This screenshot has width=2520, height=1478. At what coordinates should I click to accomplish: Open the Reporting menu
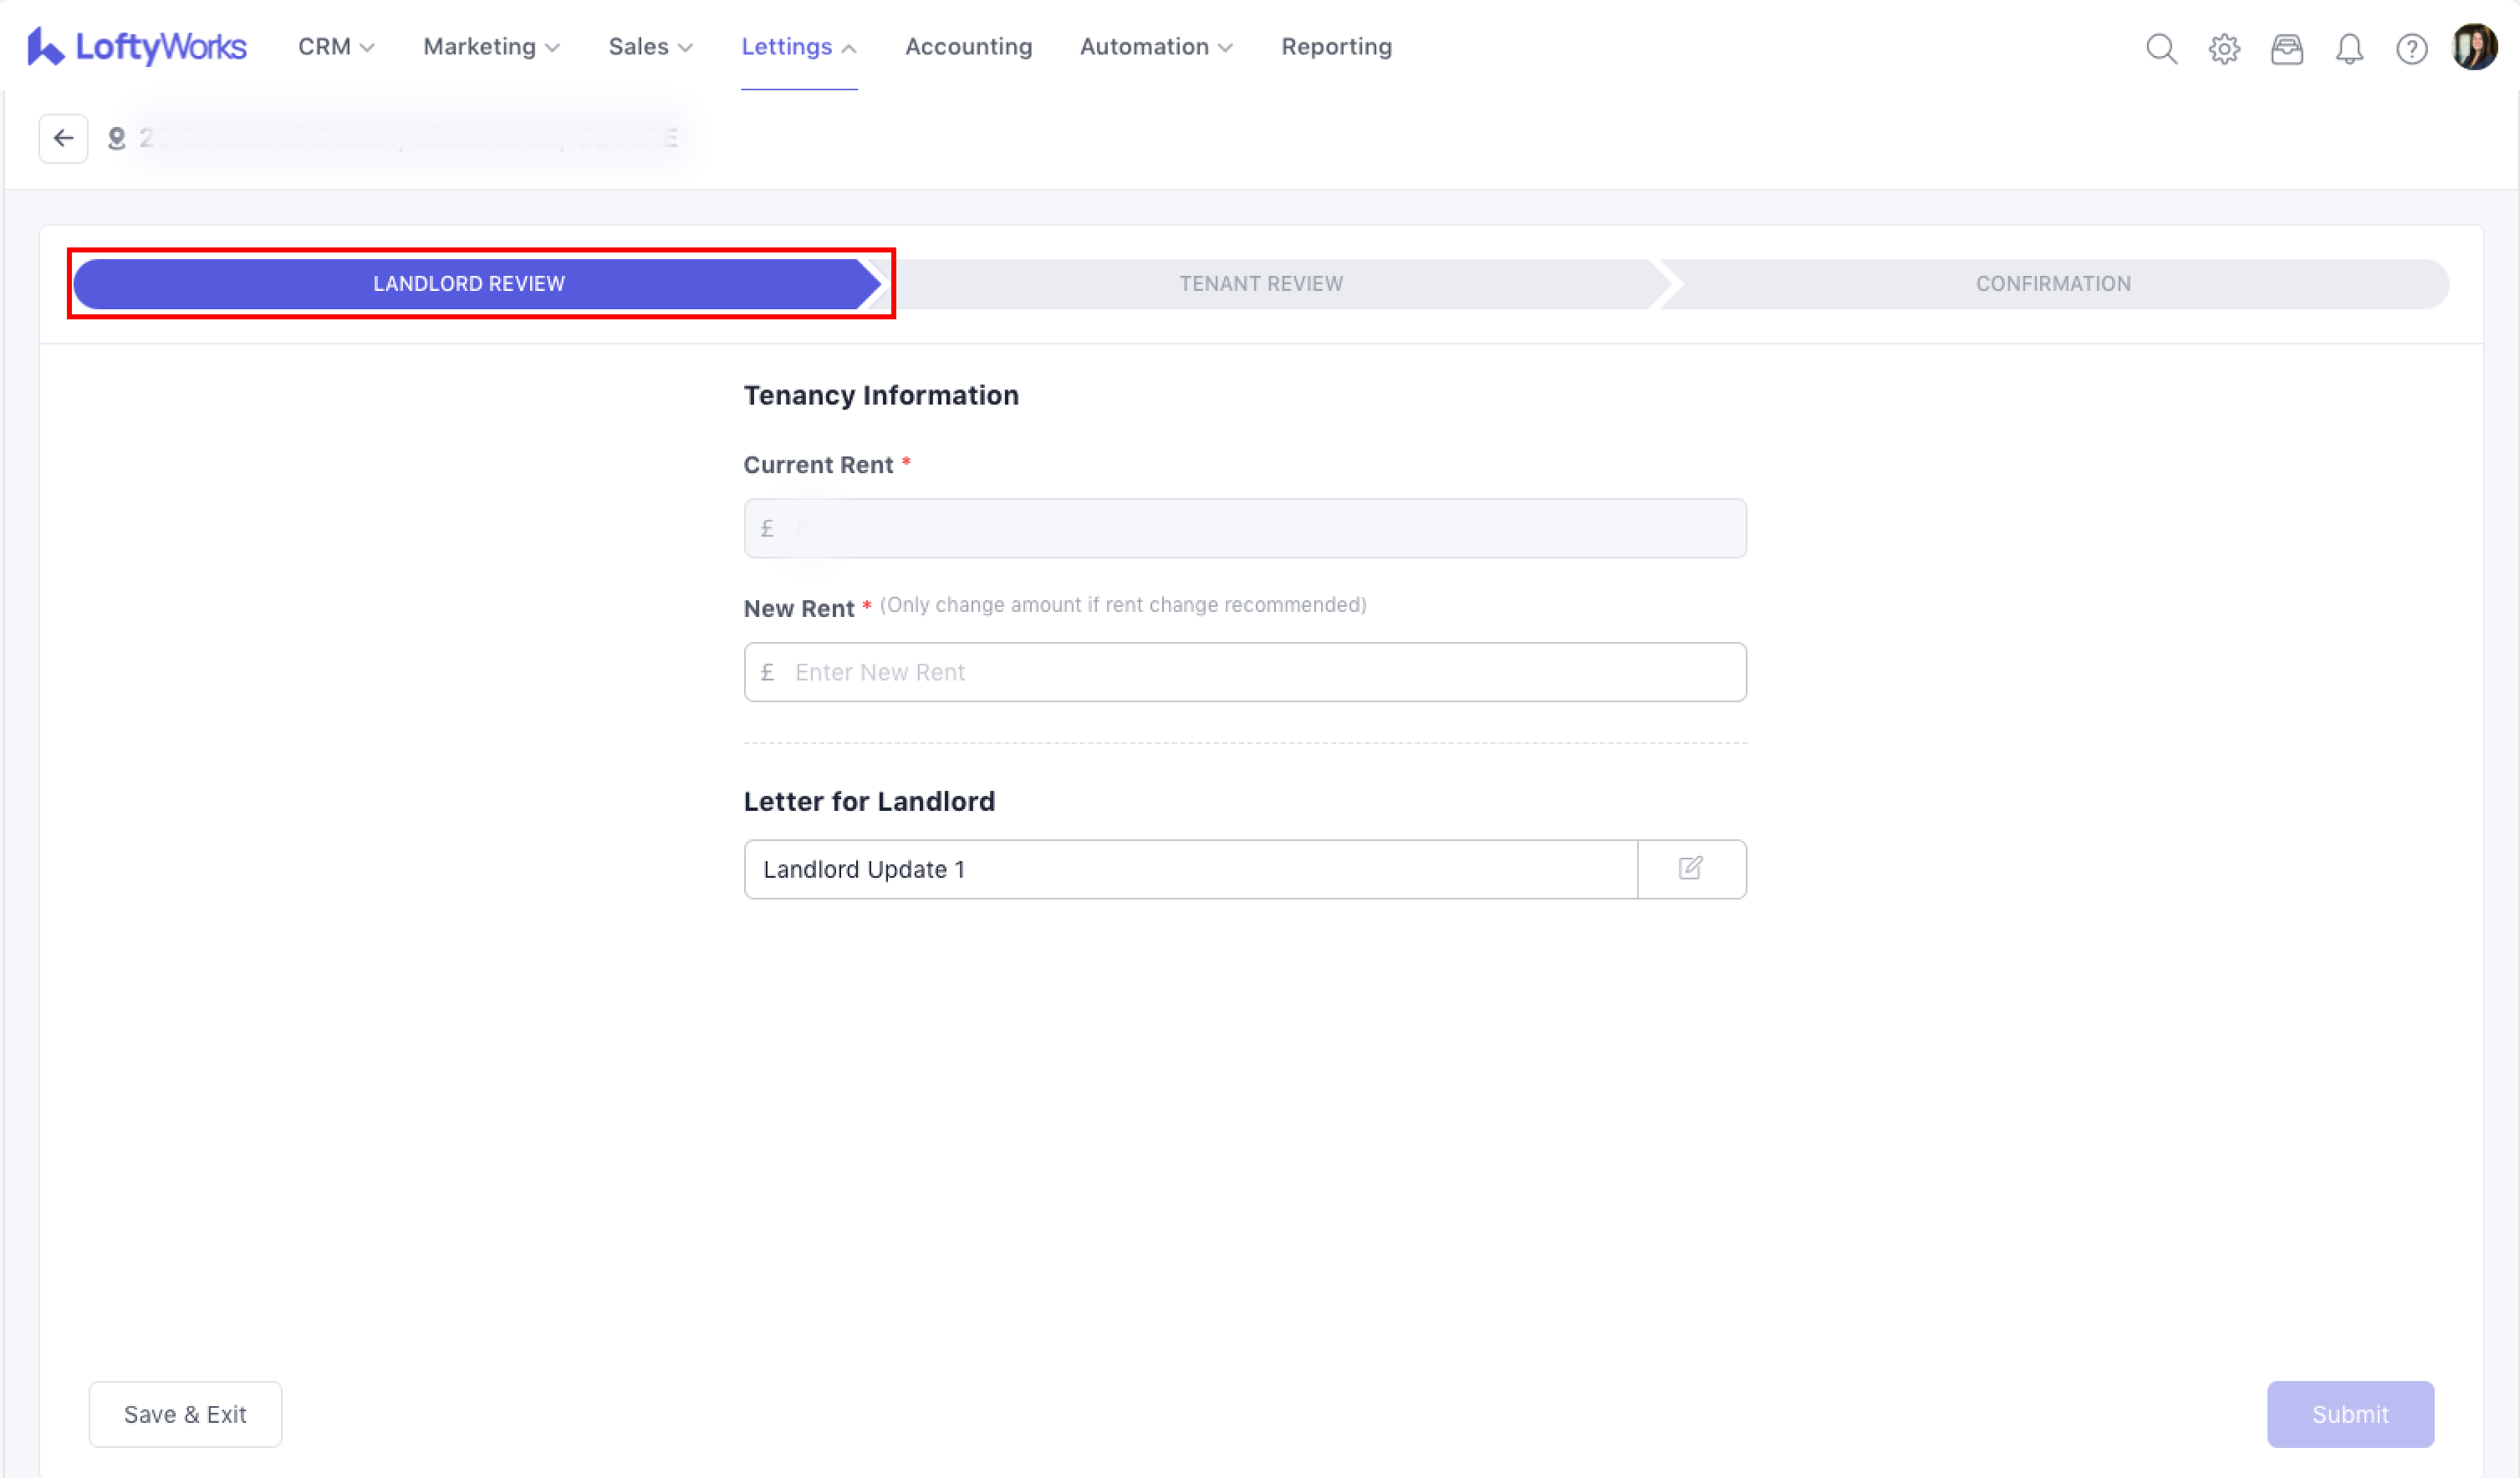[x=1336, y=47]
